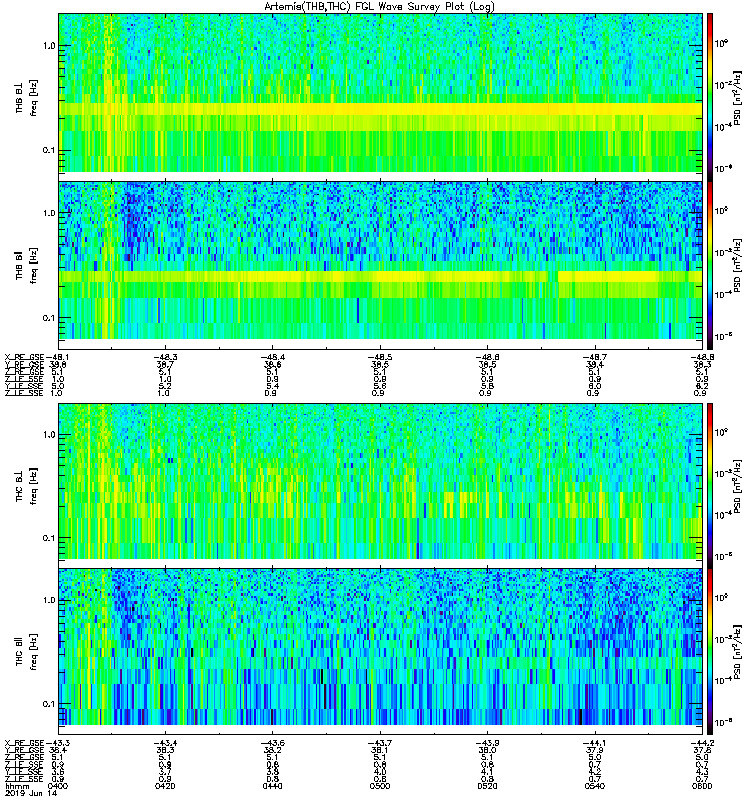Click the 1.0 frequency tick of the THC B∥ panel
This screenshot has height=800, width=750.
[x=49, y=600]
